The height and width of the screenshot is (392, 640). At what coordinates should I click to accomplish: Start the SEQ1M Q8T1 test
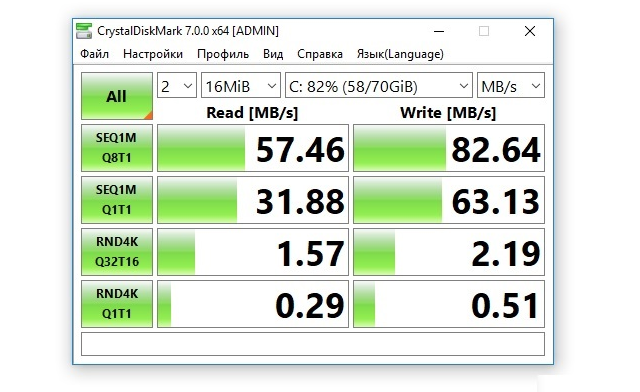[x=117, y=148]
